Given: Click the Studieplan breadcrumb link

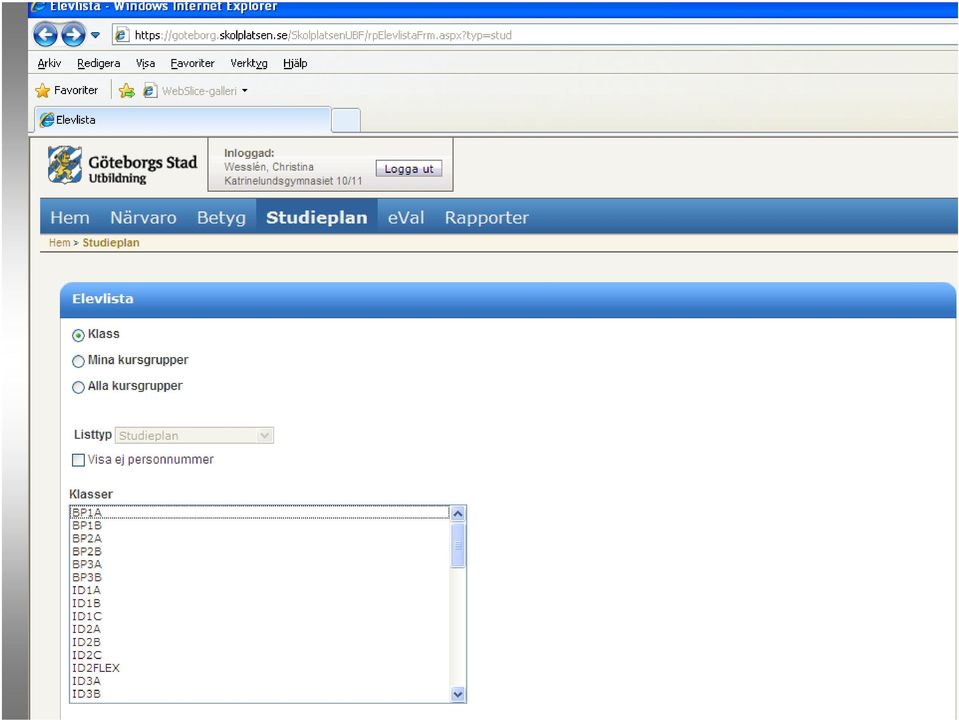Looking at the screenshot, I should tap(111, 243).
